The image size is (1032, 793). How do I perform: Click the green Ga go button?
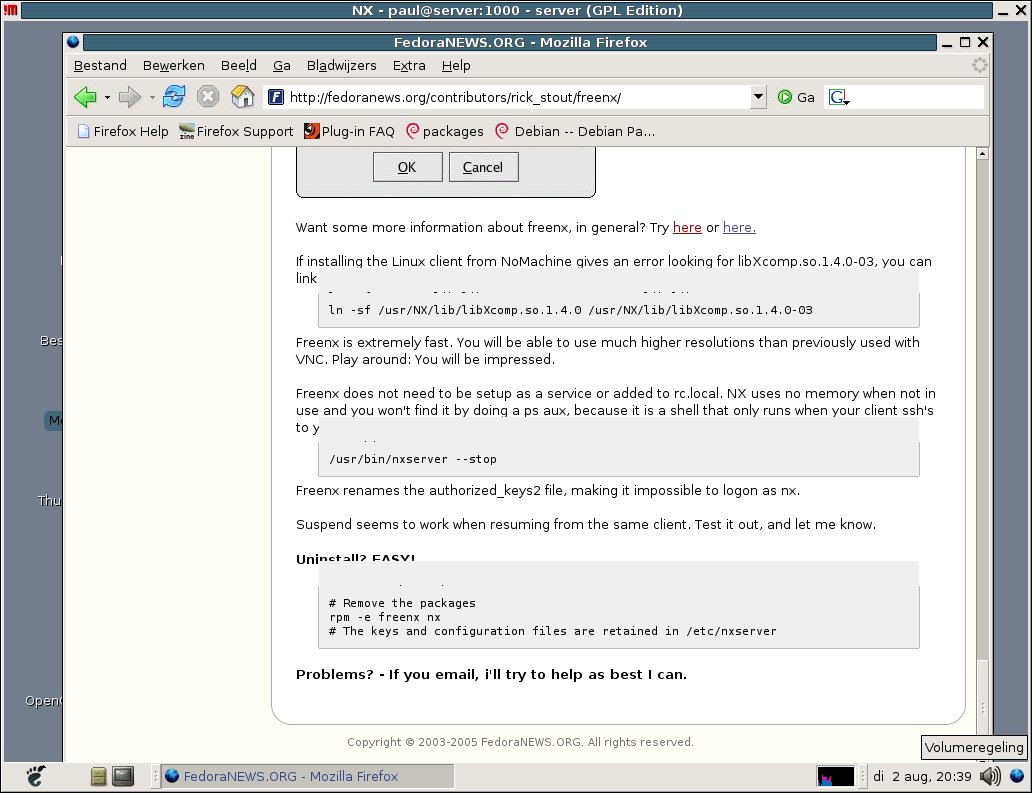pos(796,97)
